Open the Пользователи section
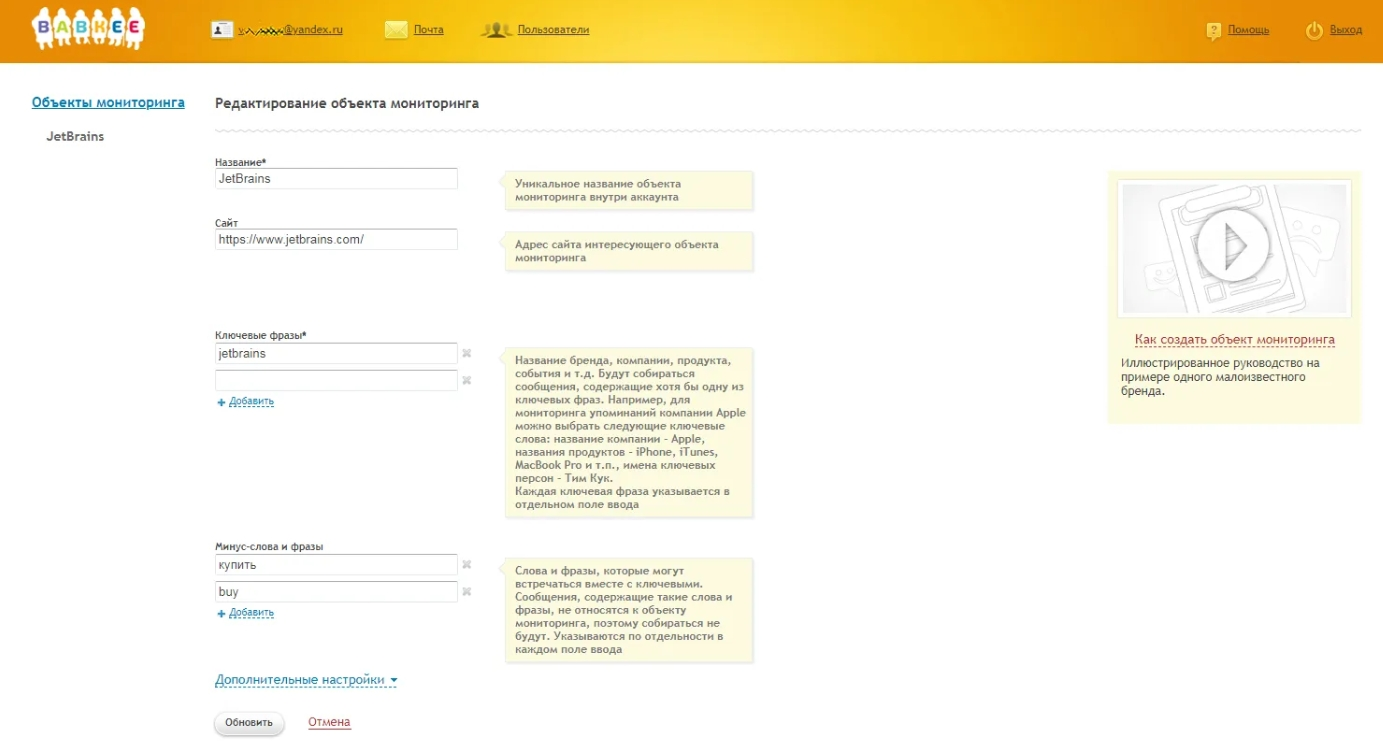1383x742 pixels. click(553, 30)
